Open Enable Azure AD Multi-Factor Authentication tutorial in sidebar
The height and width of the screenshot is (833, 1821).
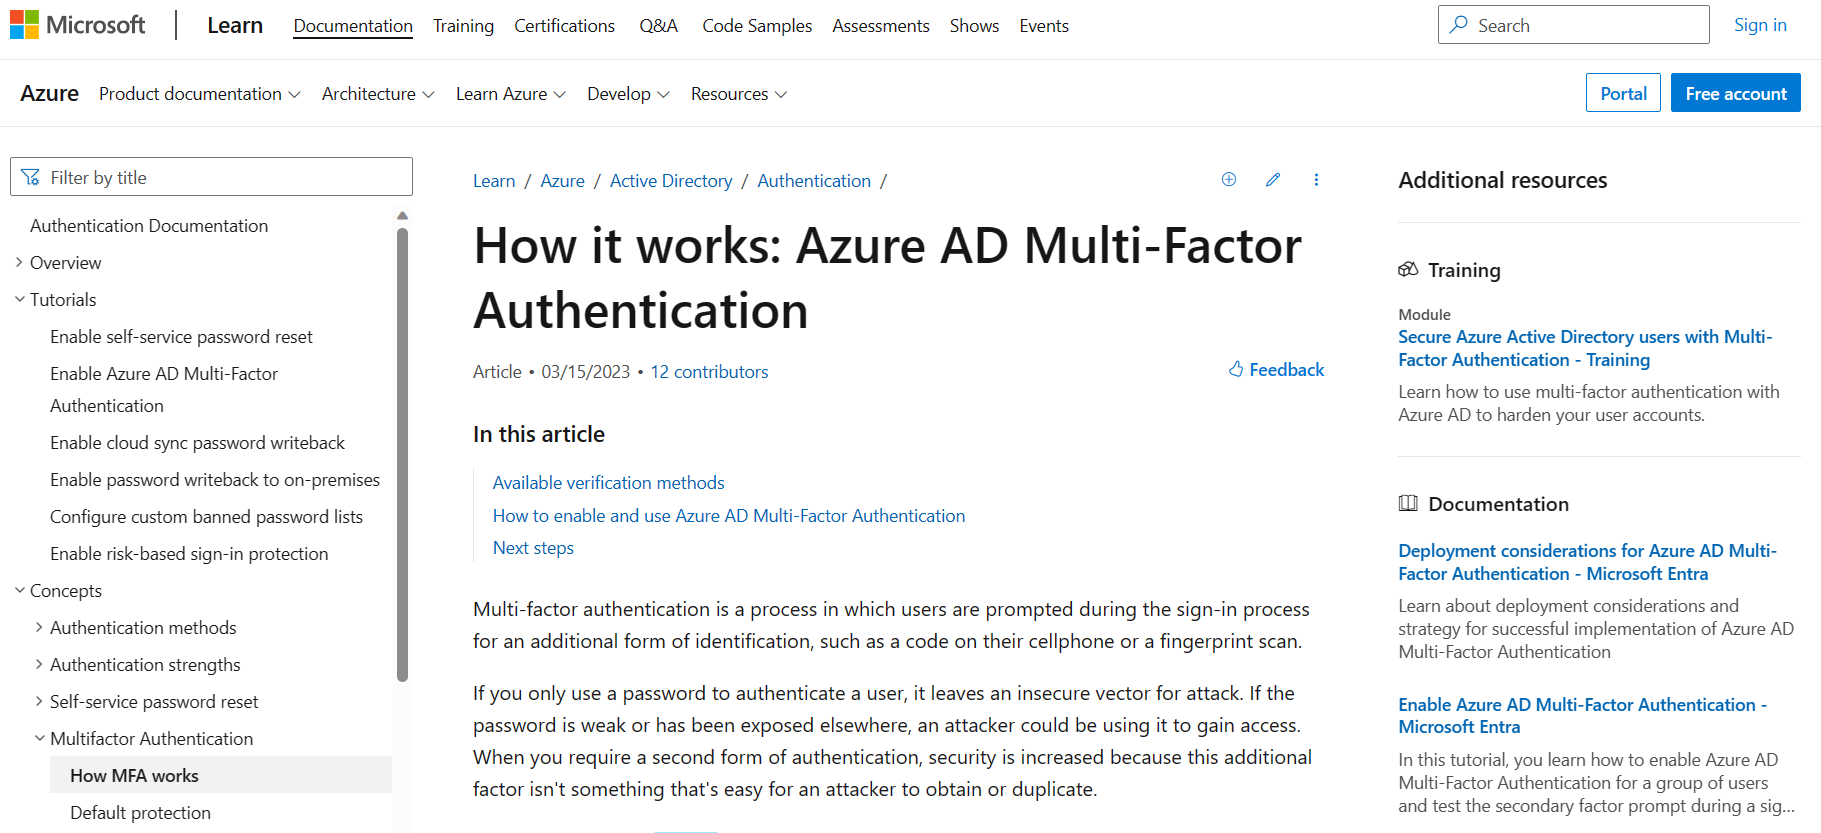click(x=164, y=389)
